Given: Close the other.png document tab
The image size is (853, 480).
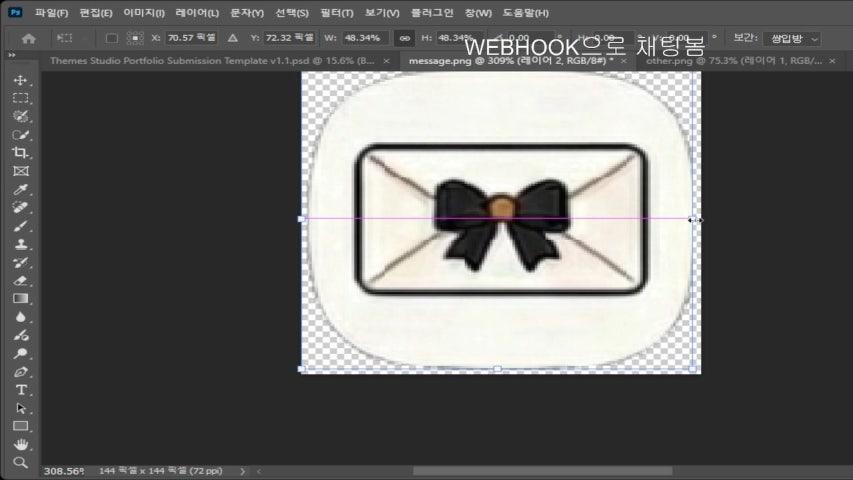Looking at the screenshot, I should point(832,61).
